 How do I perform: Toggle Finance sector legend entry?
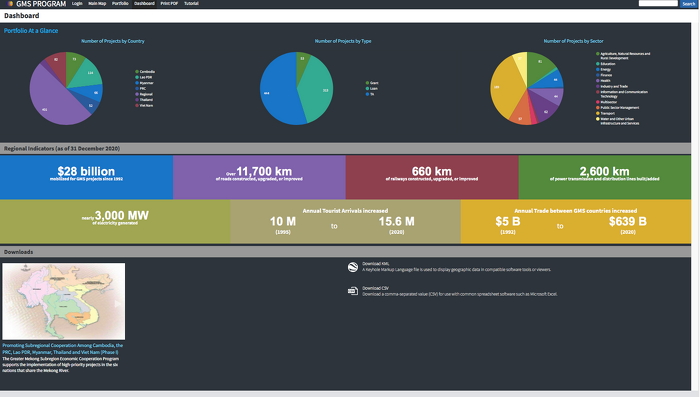pyautogui.click(x=604, y=75)
